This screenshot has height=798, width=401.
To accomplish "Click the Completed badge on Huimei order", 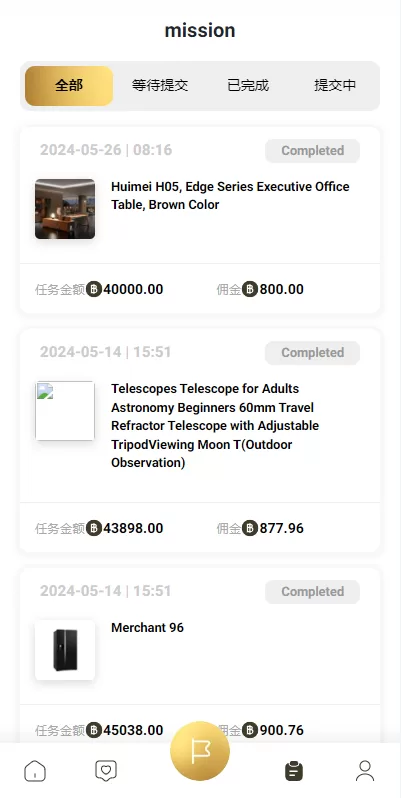I will (312, 151).
